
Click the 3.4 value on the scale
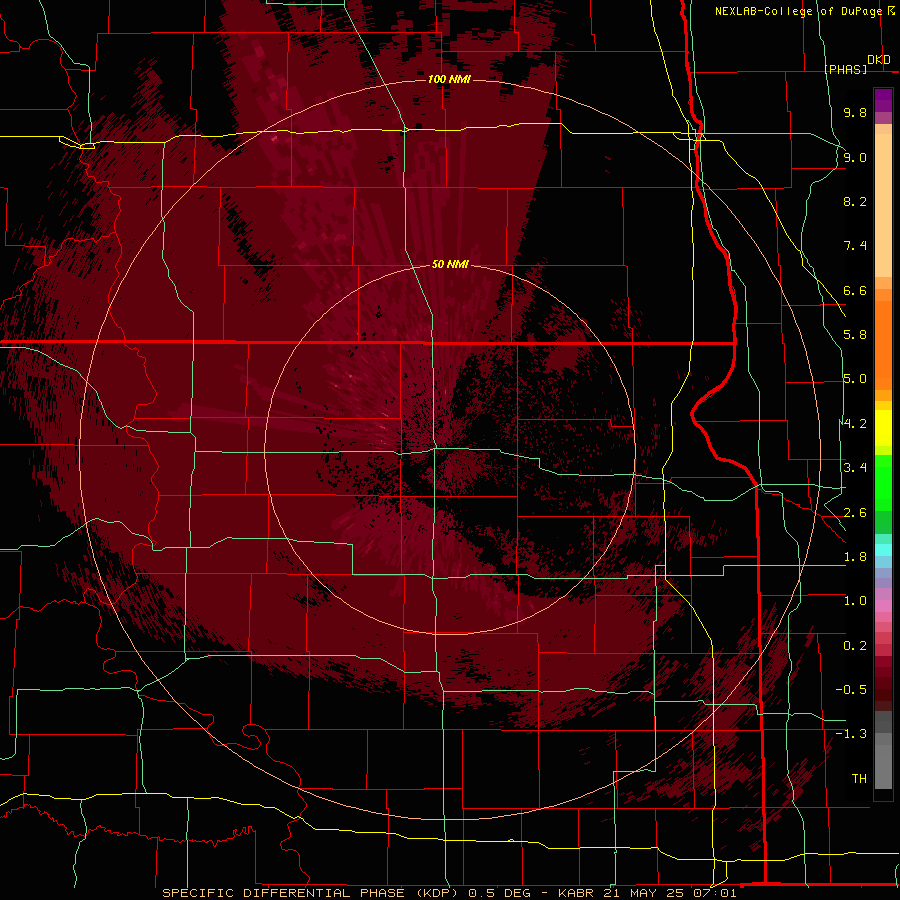(855, 468)
